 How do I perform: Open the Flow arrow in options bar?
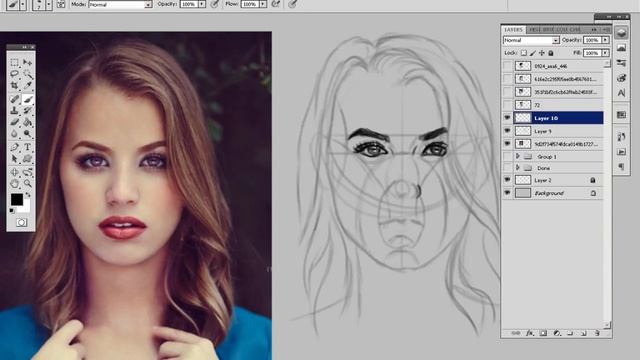coord(263,4)
